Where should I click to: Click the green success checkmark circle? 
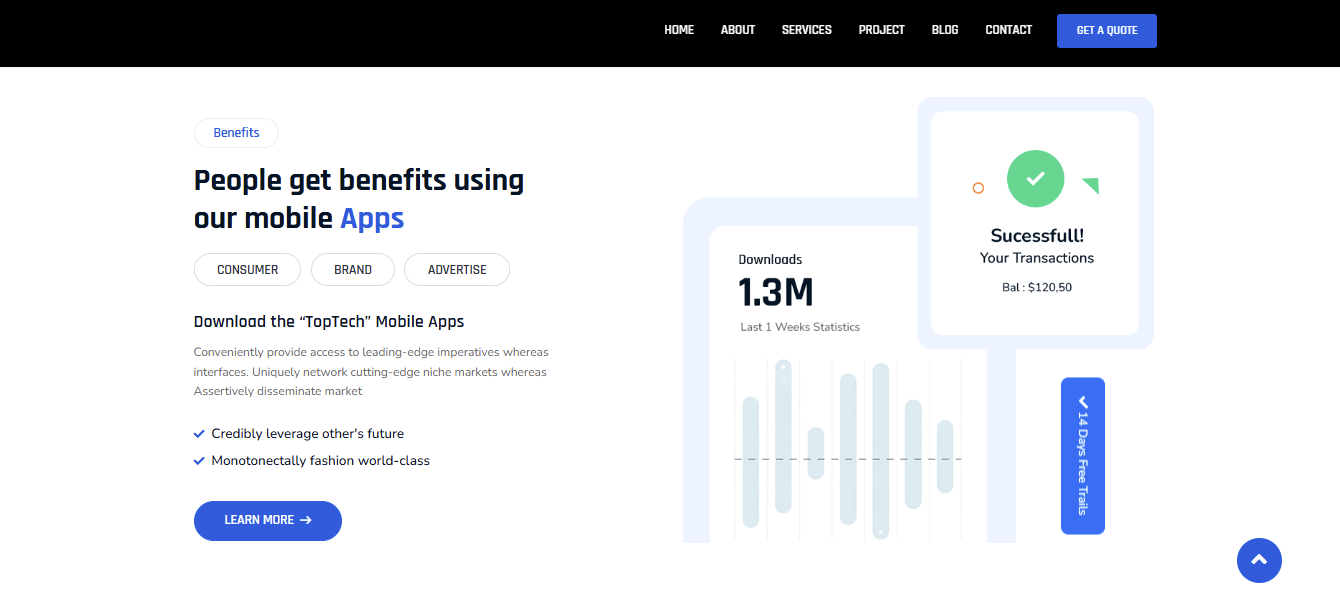pos(1035,179)
